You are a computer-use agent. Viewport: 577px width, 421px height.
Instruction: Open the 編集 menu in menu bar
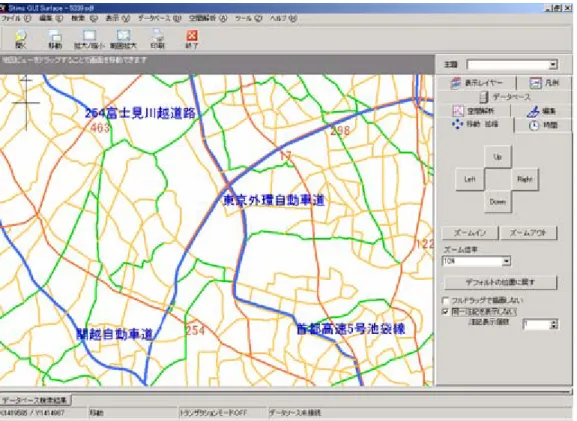pos(51,18)
